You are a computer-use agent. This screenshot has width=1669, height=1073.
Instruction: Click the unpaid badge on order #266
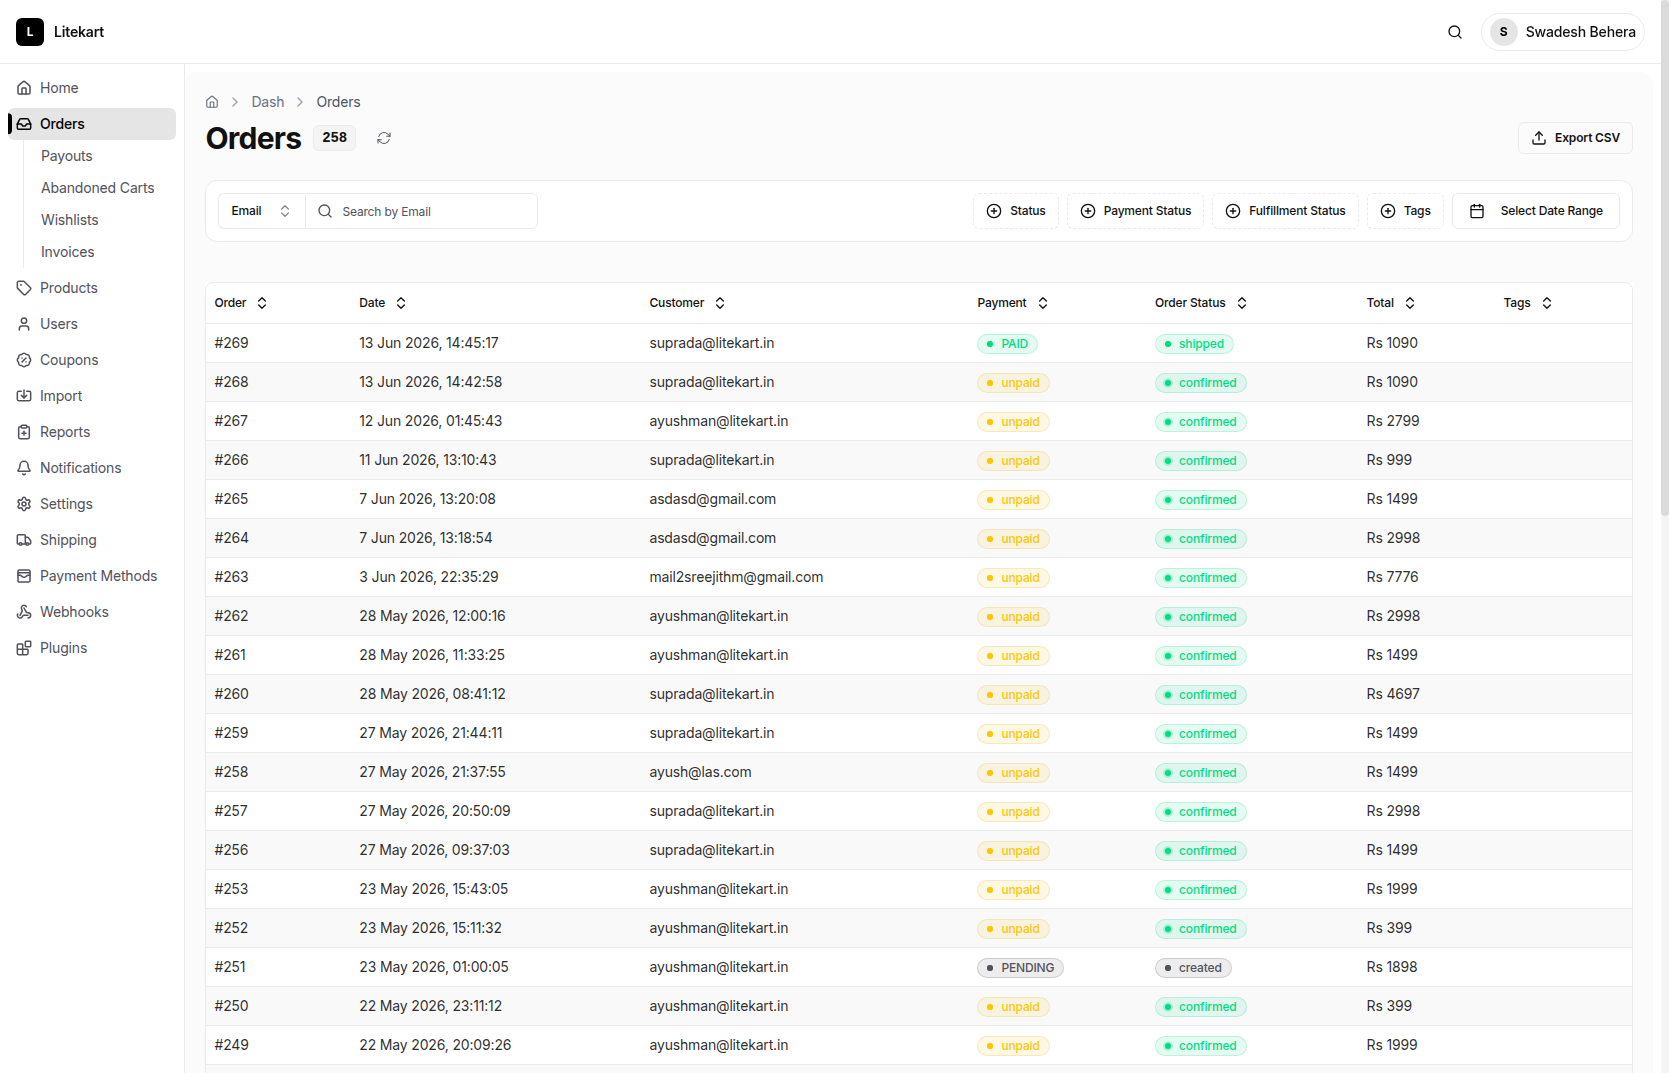pyautogui.click(x=1013, y=461)
